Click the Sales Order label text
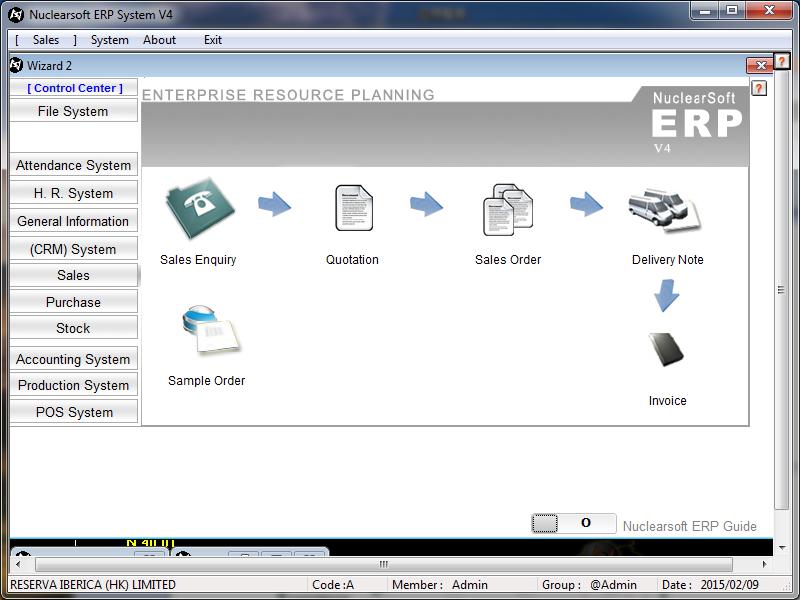The image size is (800, 600). [x=508, y=260]
